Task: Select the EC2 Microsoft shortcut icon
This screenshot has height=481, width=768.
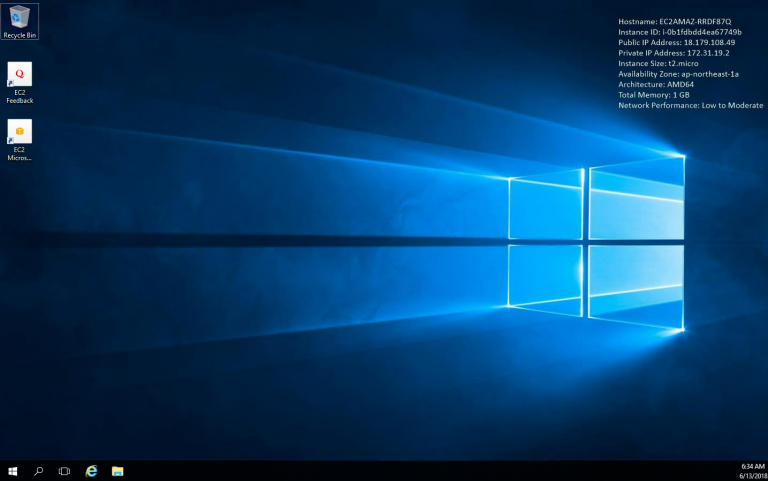Action: click(19, 137)
